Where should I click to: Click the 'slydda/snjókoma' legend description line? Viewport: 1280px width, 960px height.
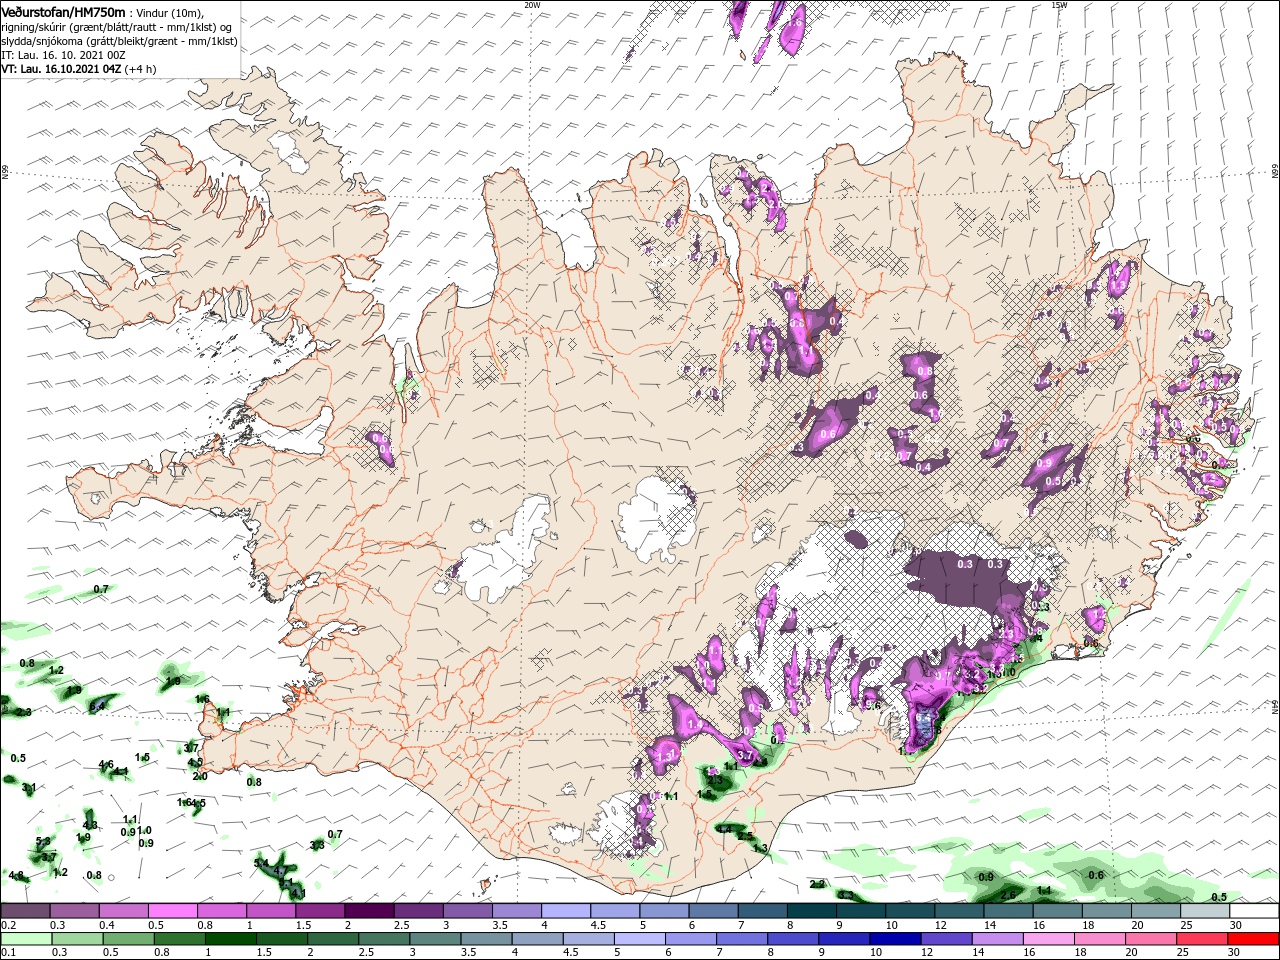point(119,41)
